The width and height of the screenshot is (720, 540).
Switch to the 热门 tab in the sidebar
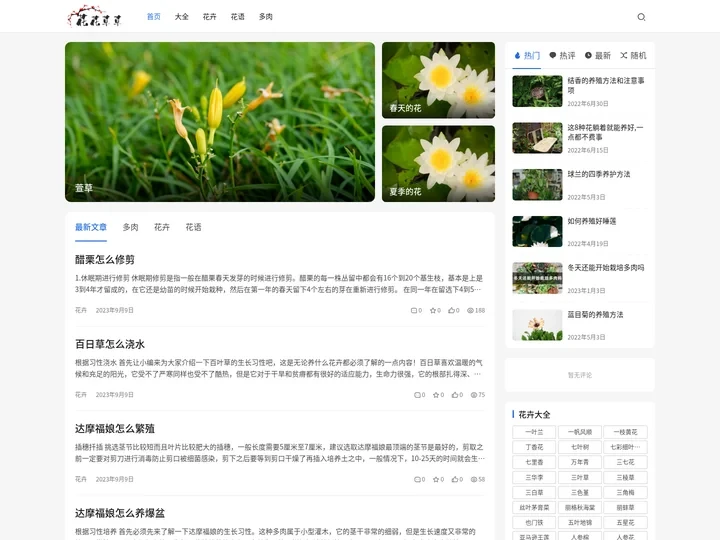(x=527, y=56)
